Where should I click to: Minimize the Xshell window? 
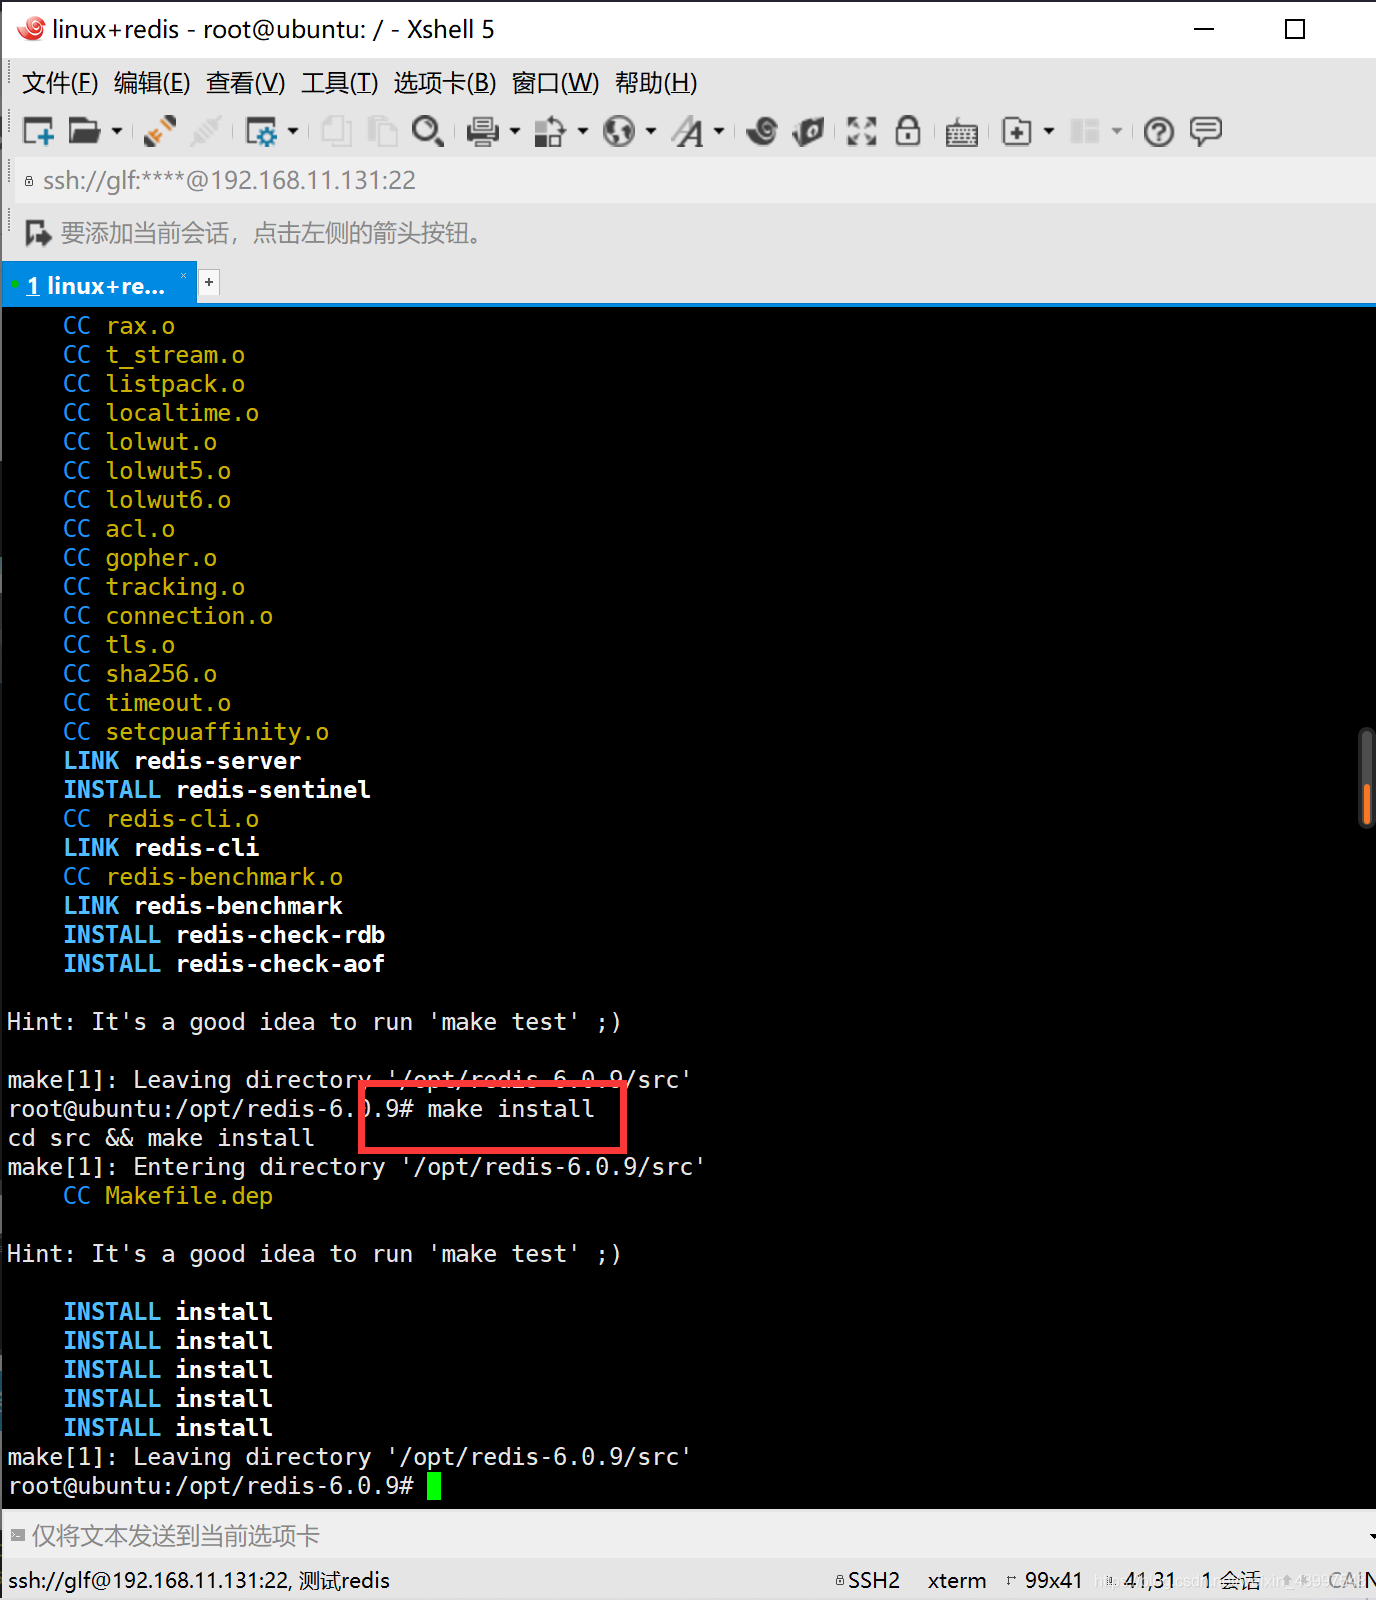pyautogui.click(x=1204, y=29)
